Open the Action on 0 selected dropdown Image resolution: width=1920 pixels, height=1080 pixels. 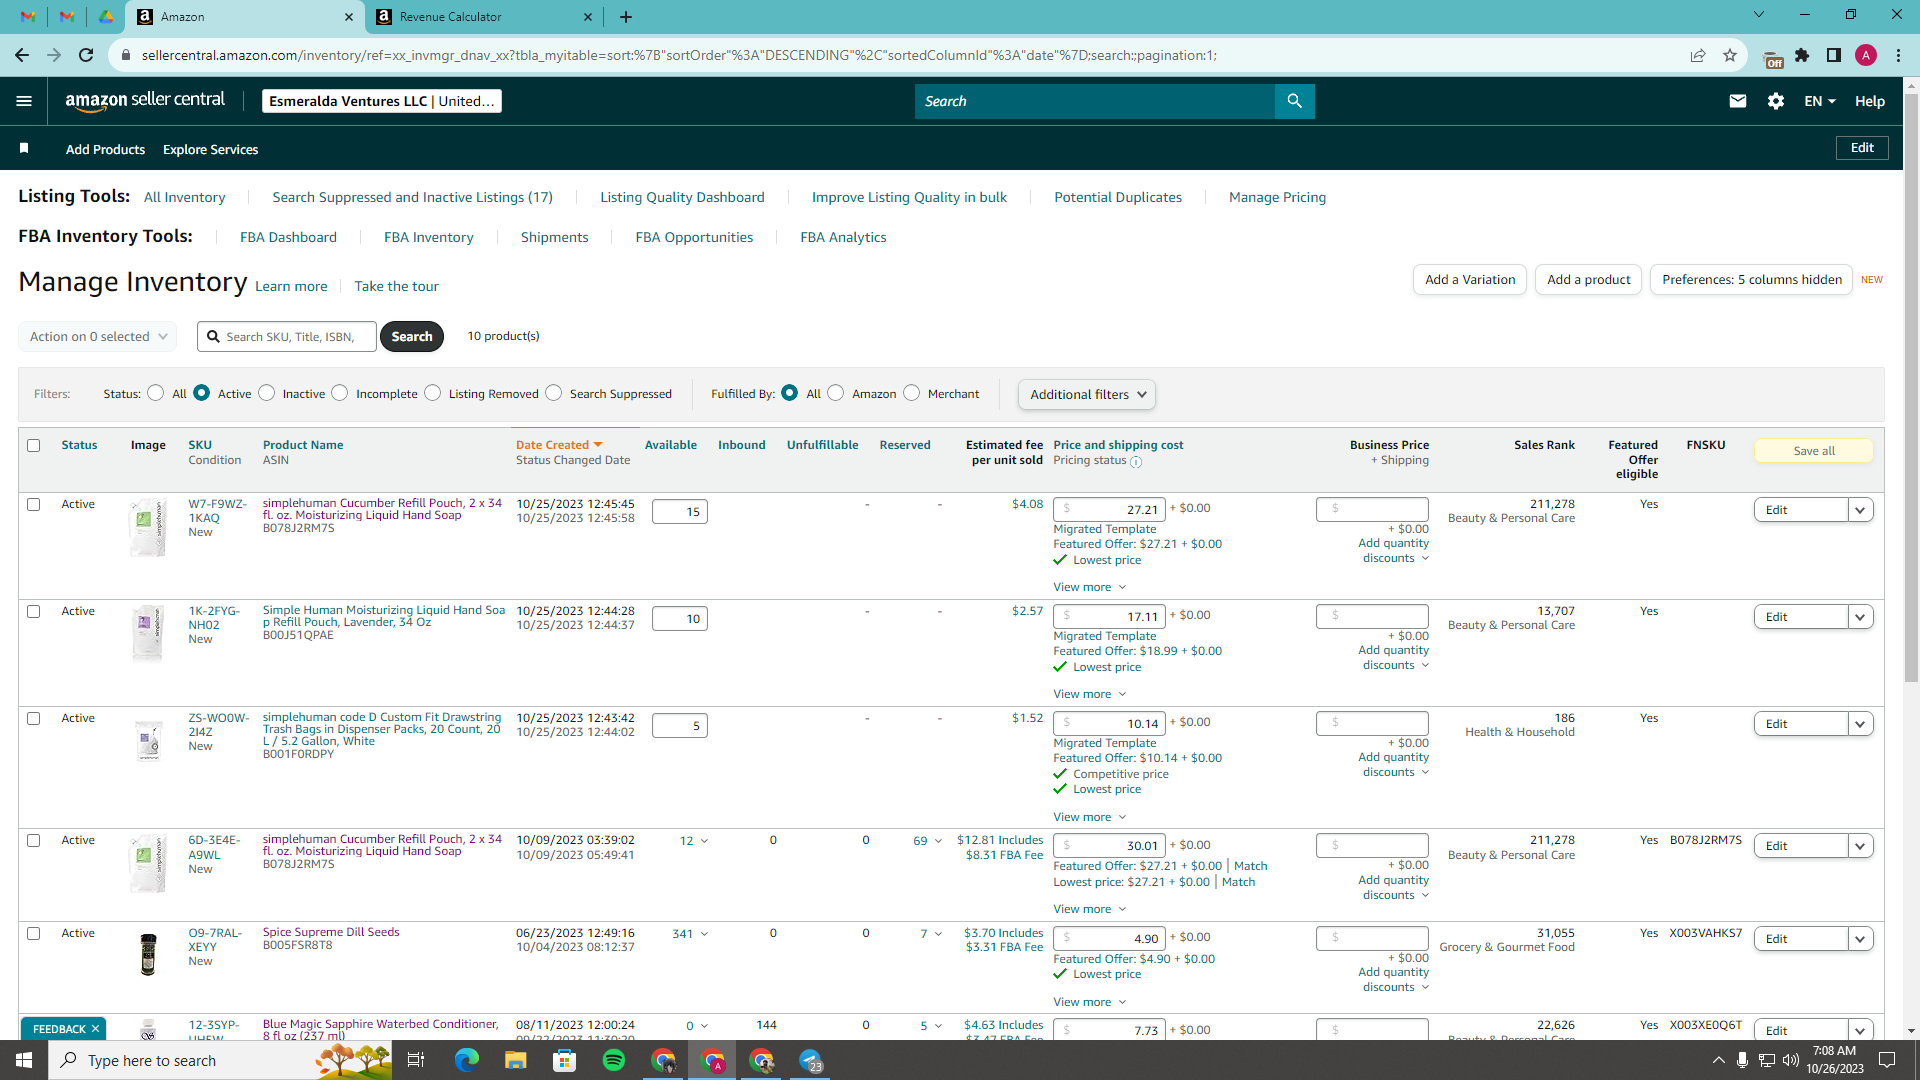click(x=98, y=337)
